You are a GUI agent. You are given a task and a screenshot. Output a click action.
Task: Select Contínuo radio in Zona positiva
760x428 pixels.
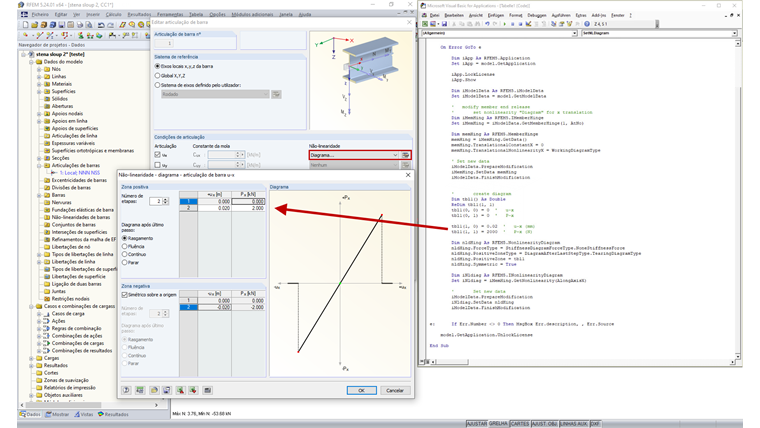point(125,254)
